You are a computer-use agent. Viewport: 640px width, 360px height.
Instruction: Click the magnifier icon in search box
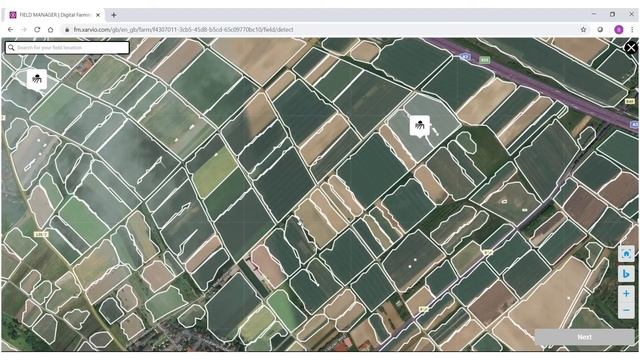point(11,48)
